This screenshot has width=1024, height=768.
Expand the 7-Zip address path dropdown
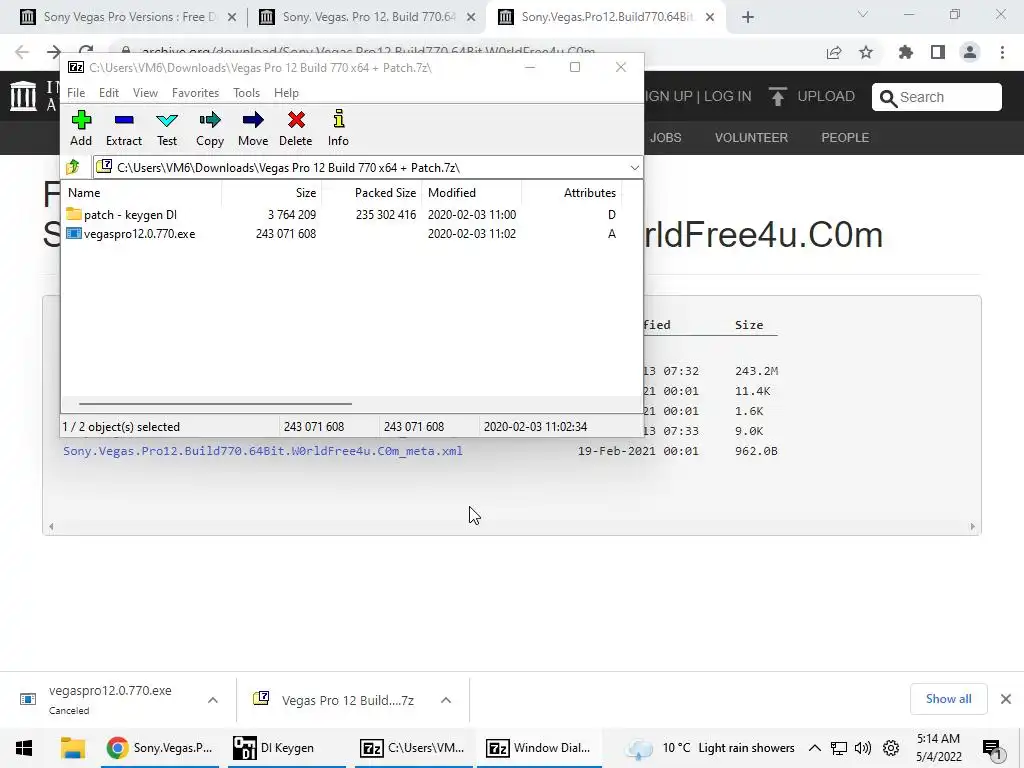(634, 168)
